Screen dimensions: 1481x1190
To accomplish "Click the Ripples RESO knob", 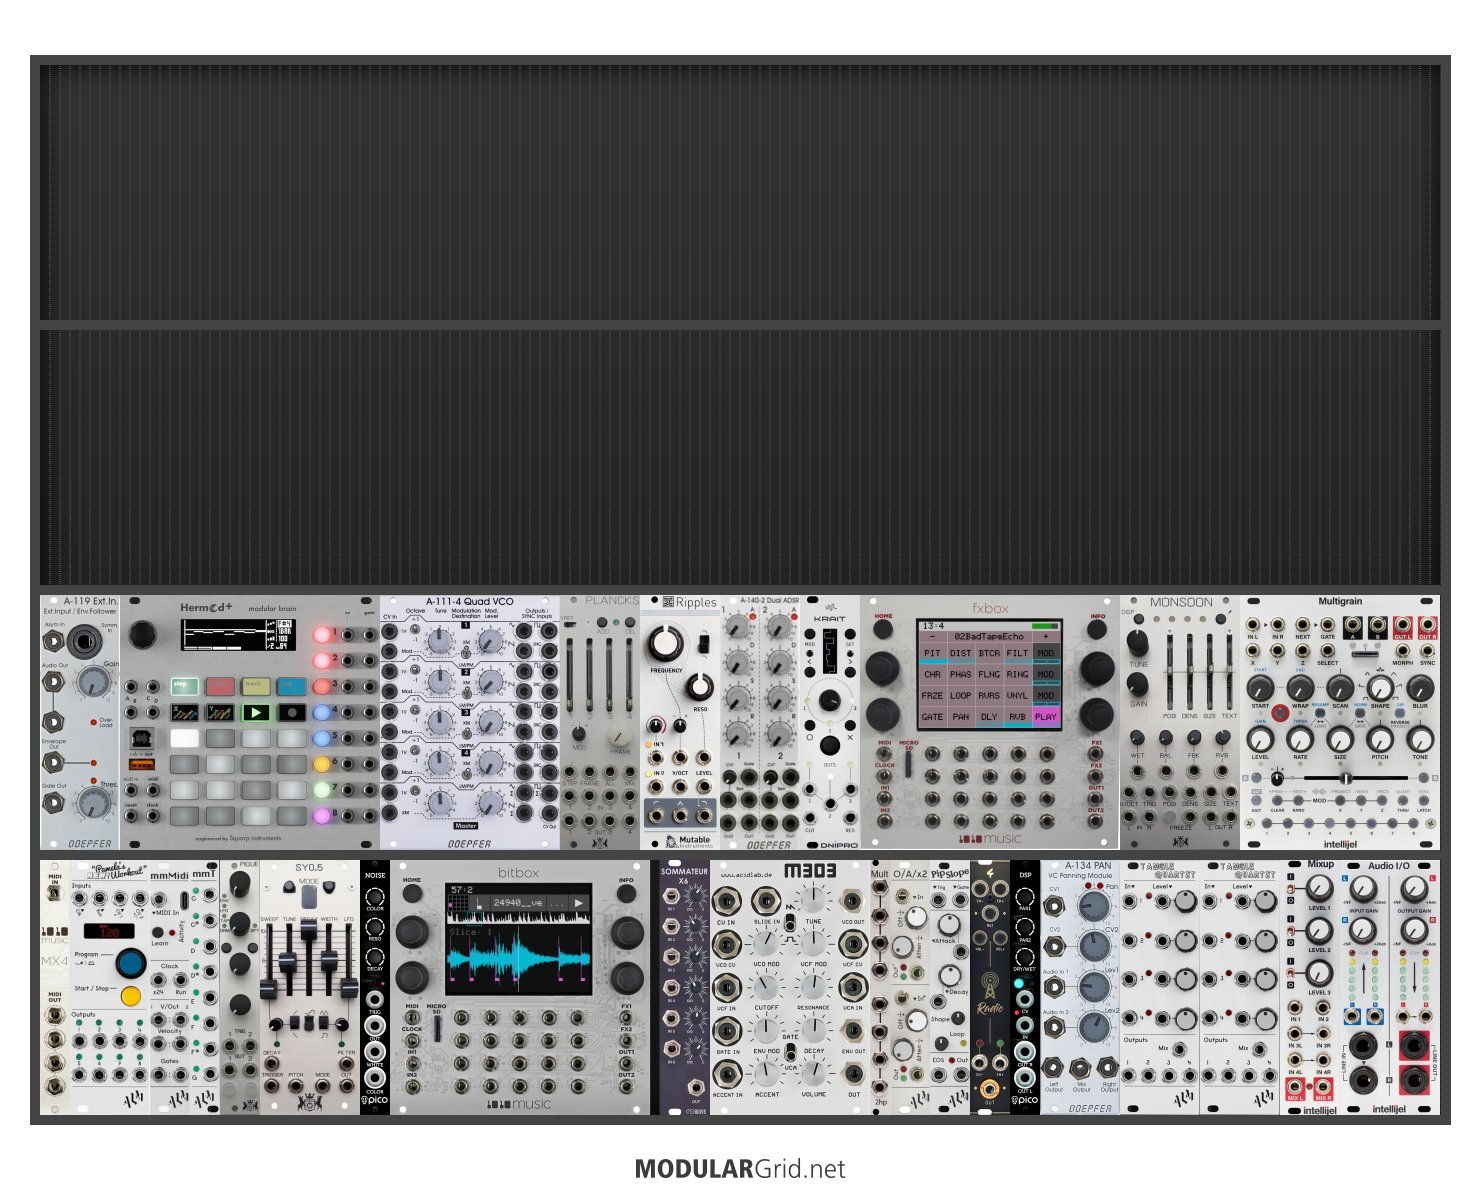I will (700, 686).
